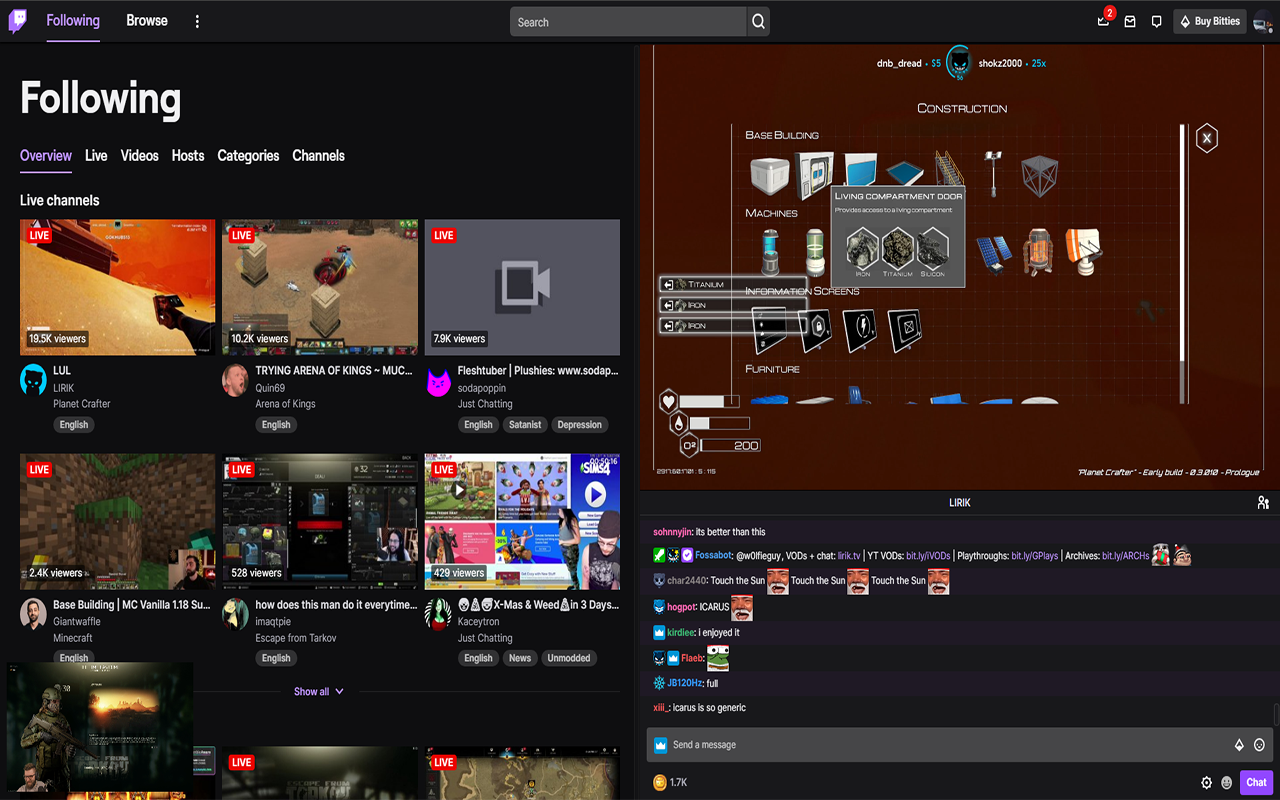The width and height of the screenshot is (1280, 800).
Task: Click the channel points coin icon showing 1.7K
Action: [660, 783]
